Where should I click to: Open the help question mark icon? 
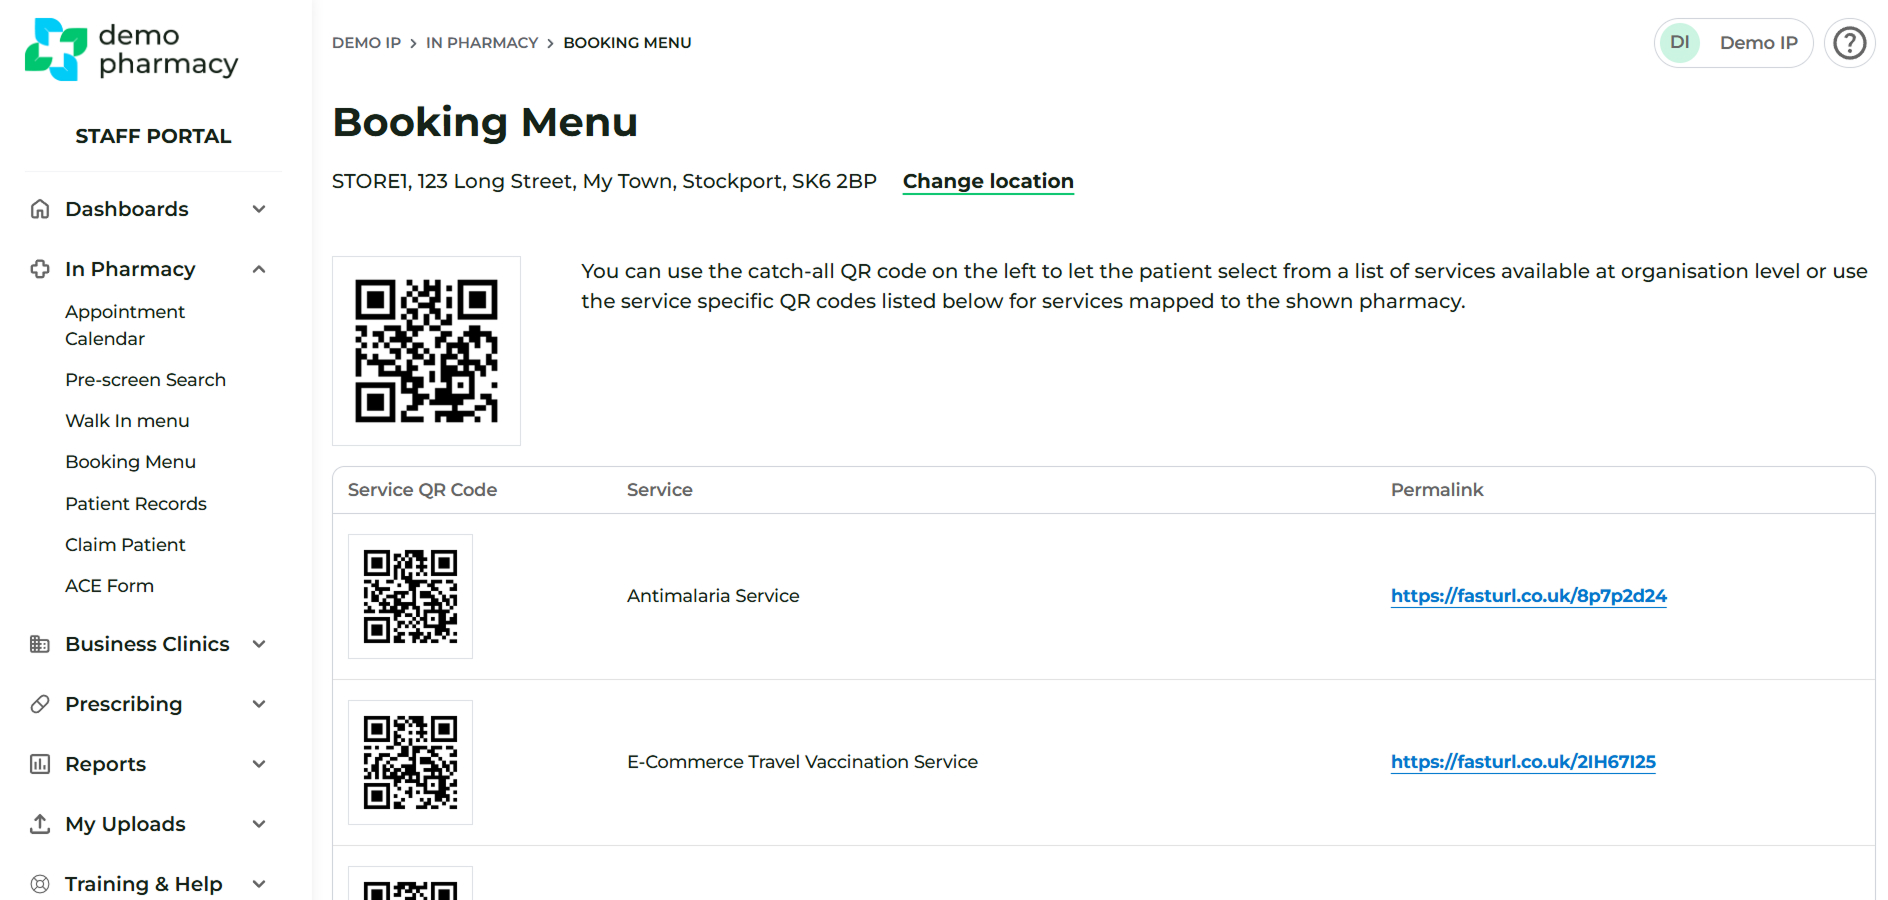pos(1849,43)
